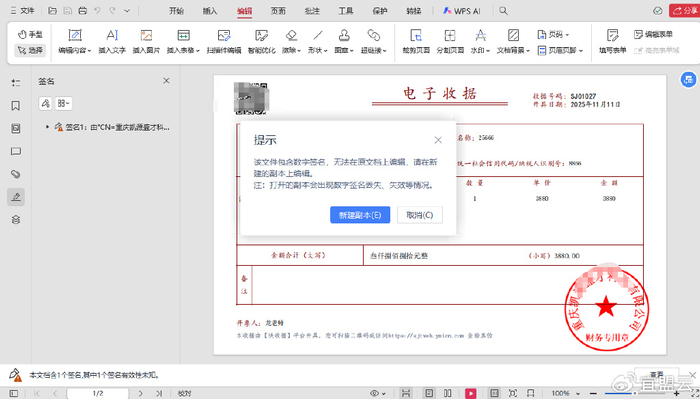Activate the Select (选择) tool
Image resolution: width=700 pixels, height=399 pixels.
tap(30, 50)
